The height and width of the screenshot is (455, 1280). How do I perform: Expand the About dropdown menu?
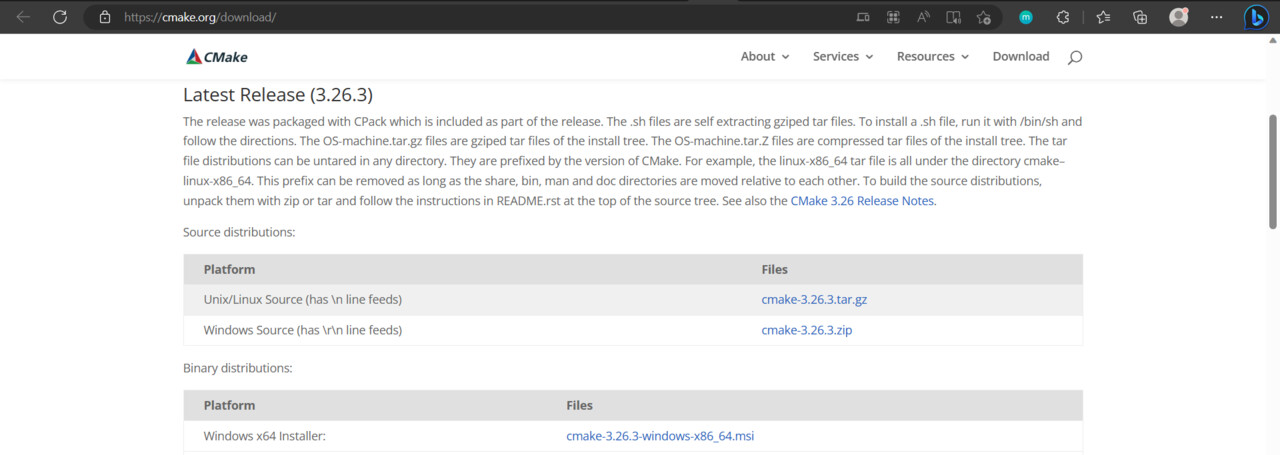click(x=765, y=56)
